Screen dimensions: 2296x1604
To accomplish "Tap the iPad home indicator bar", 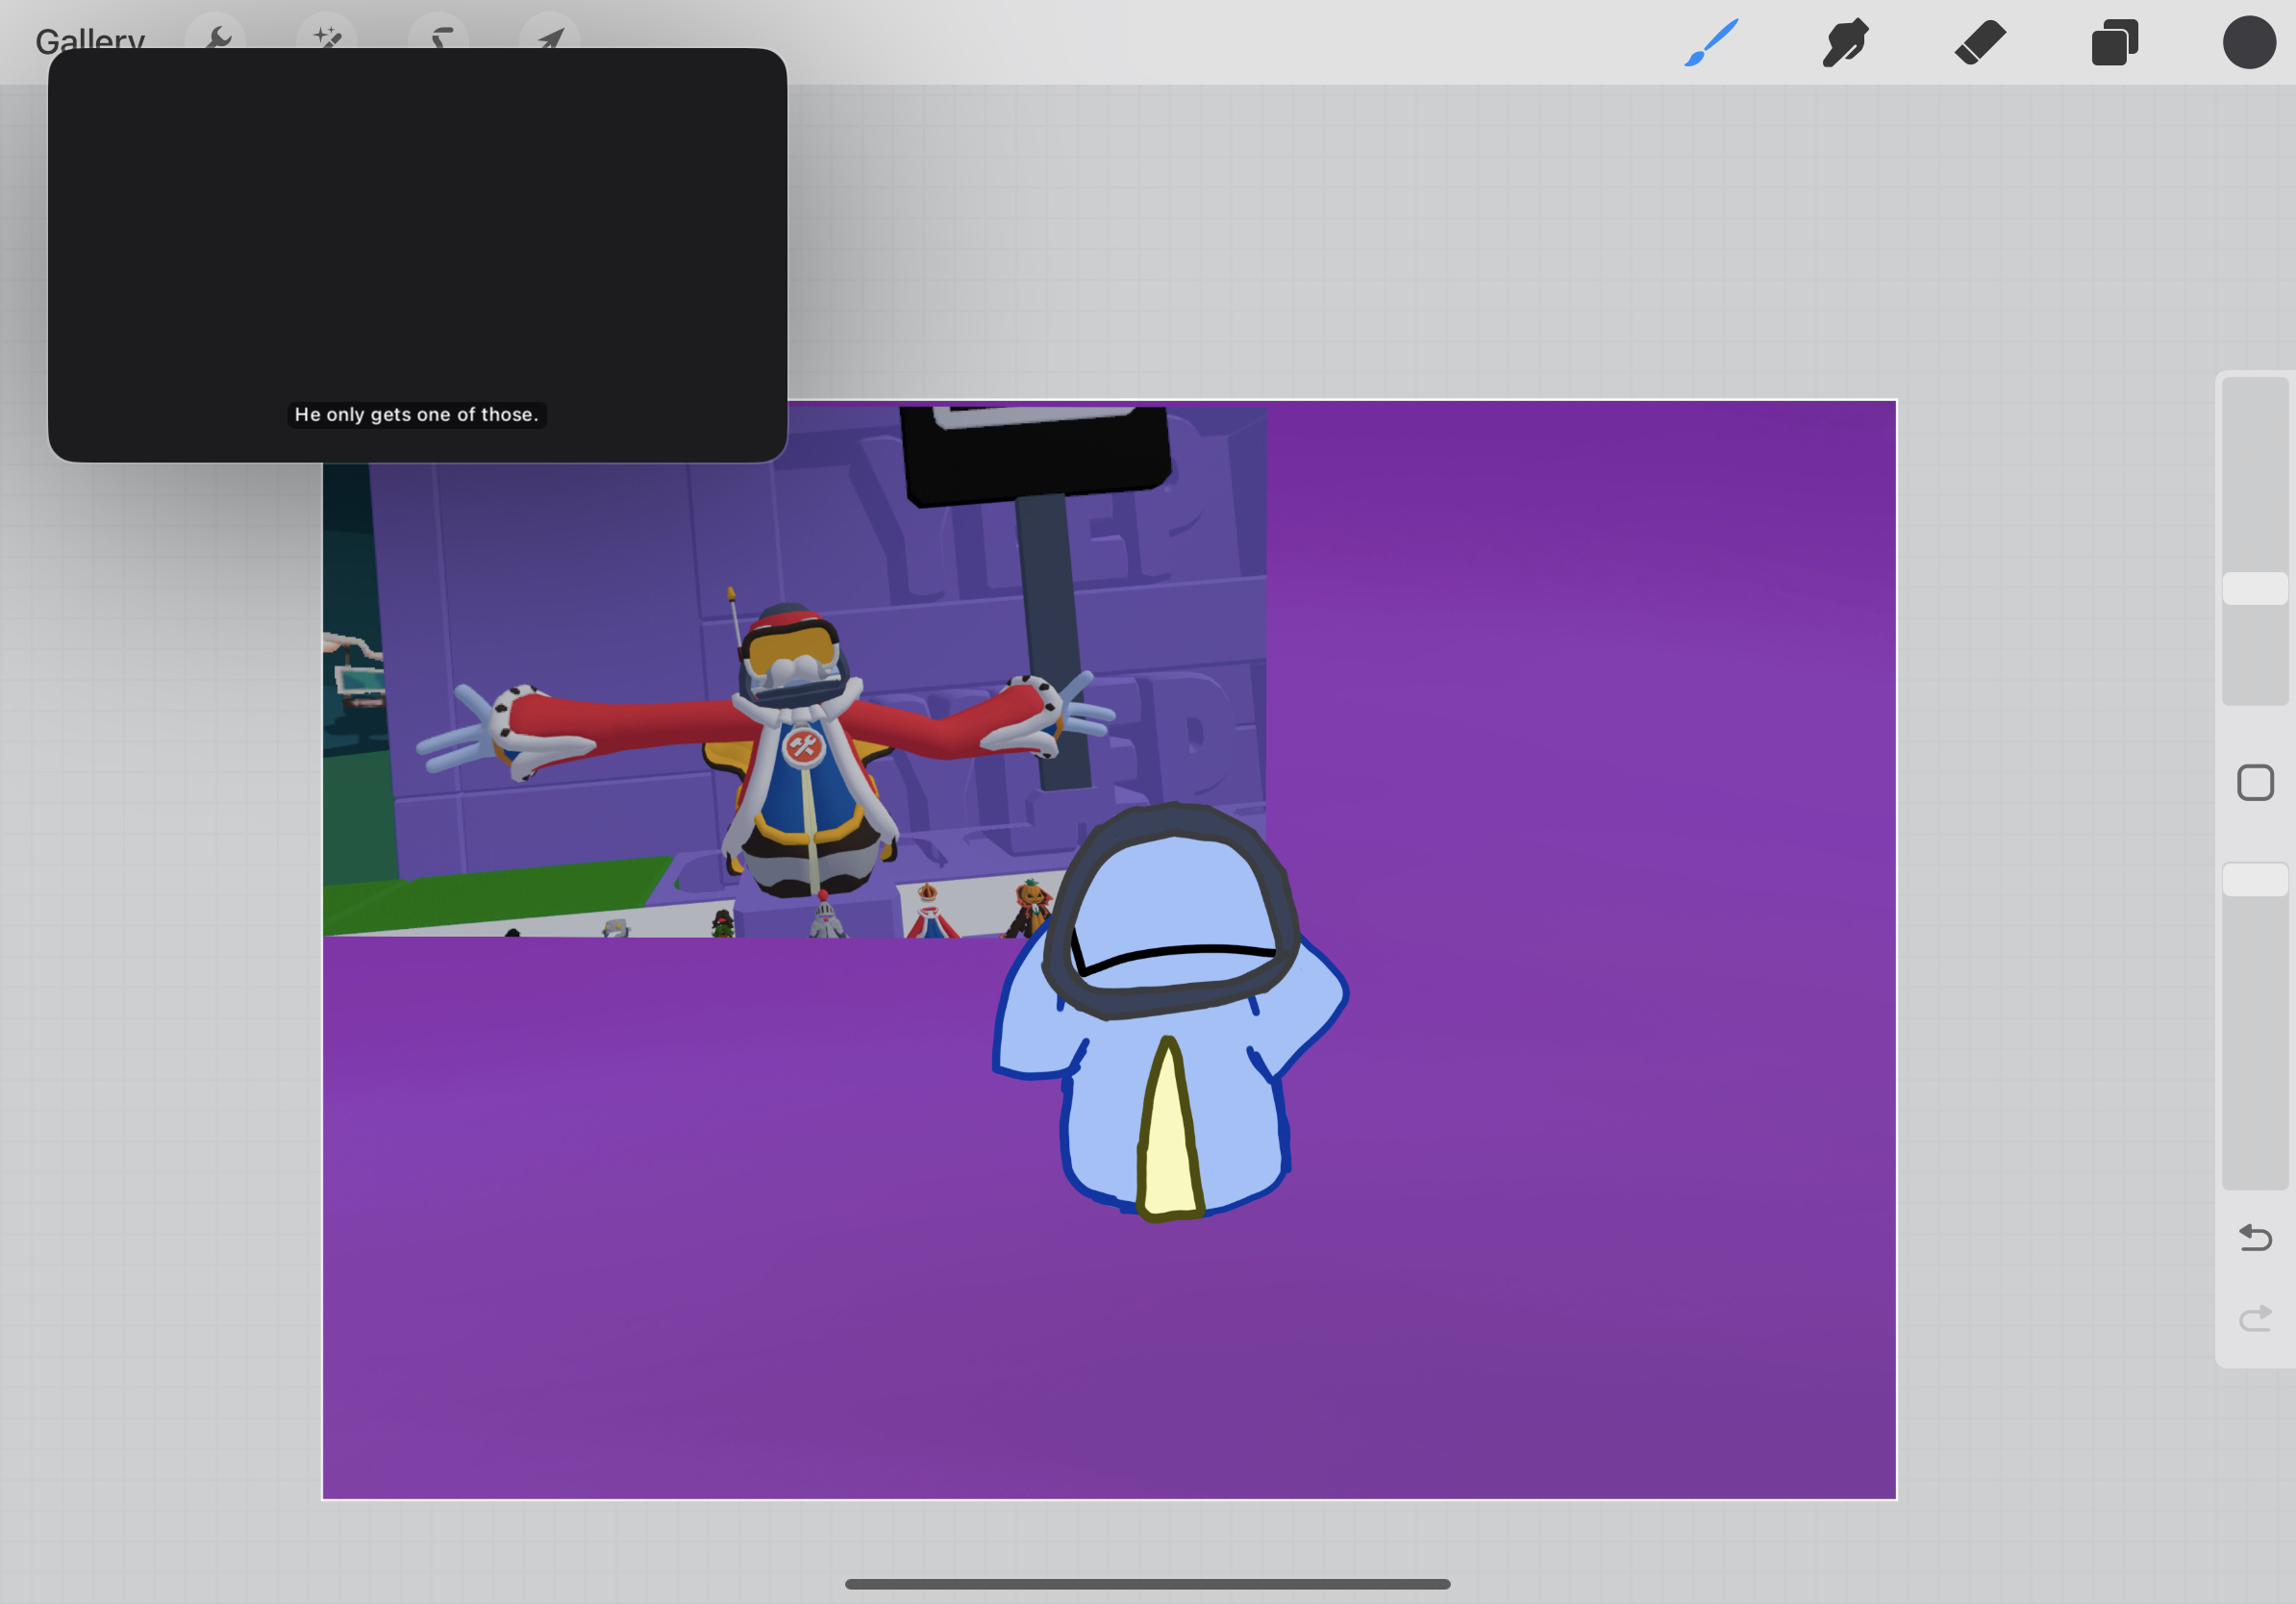I will click(x=1147, y=1584).
